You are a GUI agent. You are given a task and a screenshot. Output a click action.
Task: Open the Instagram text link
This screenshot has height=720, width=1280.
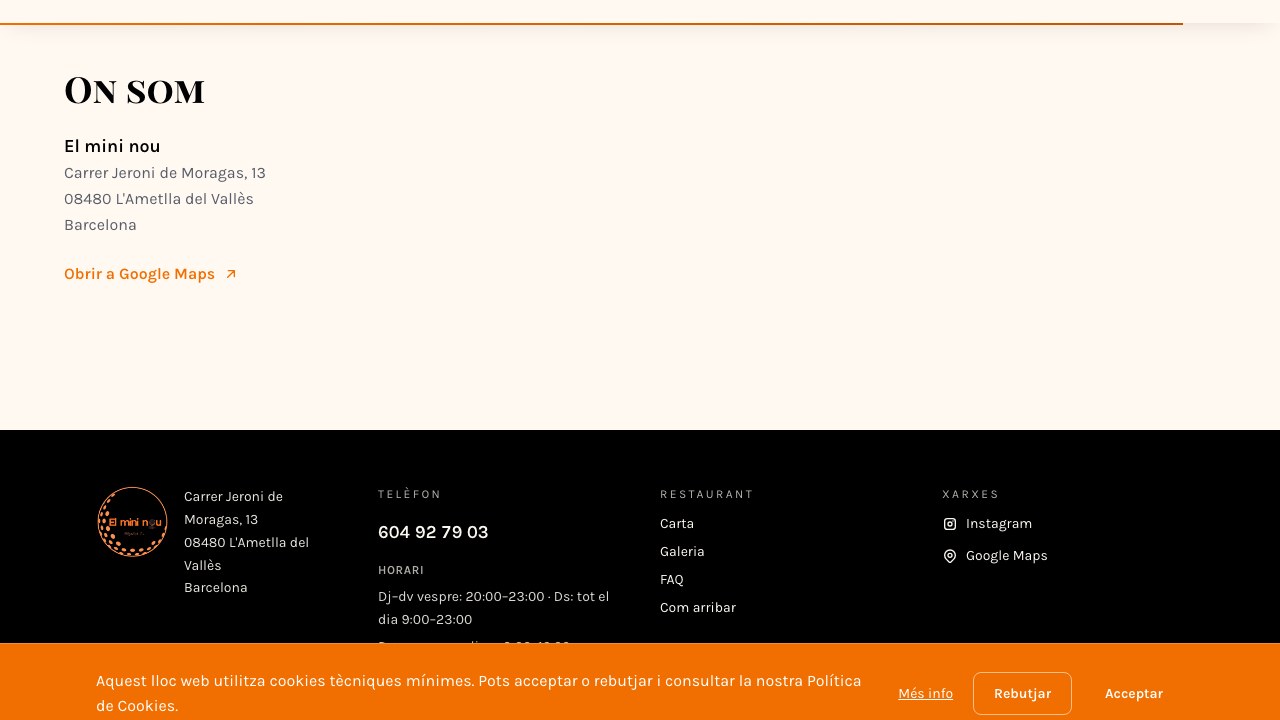click(x=999, y=524)
